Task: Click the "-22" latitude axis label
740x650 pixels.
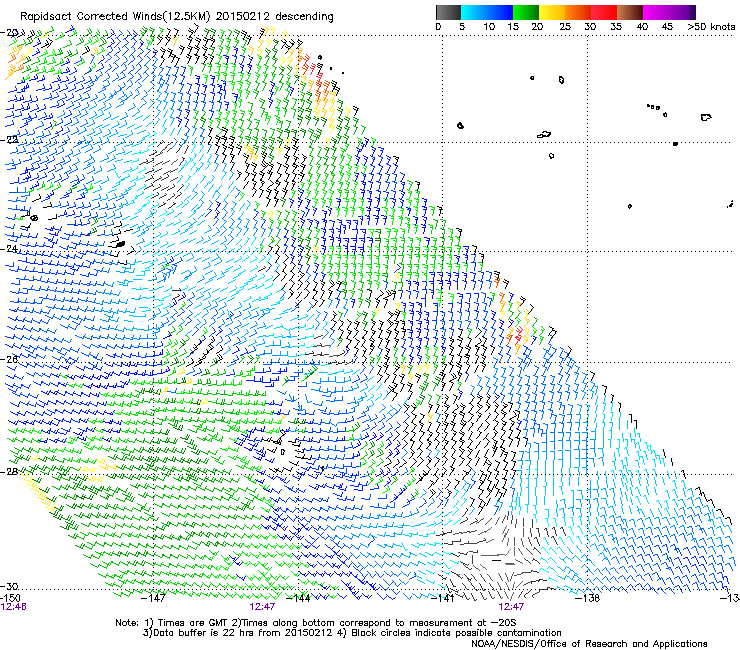Action: 9,140
